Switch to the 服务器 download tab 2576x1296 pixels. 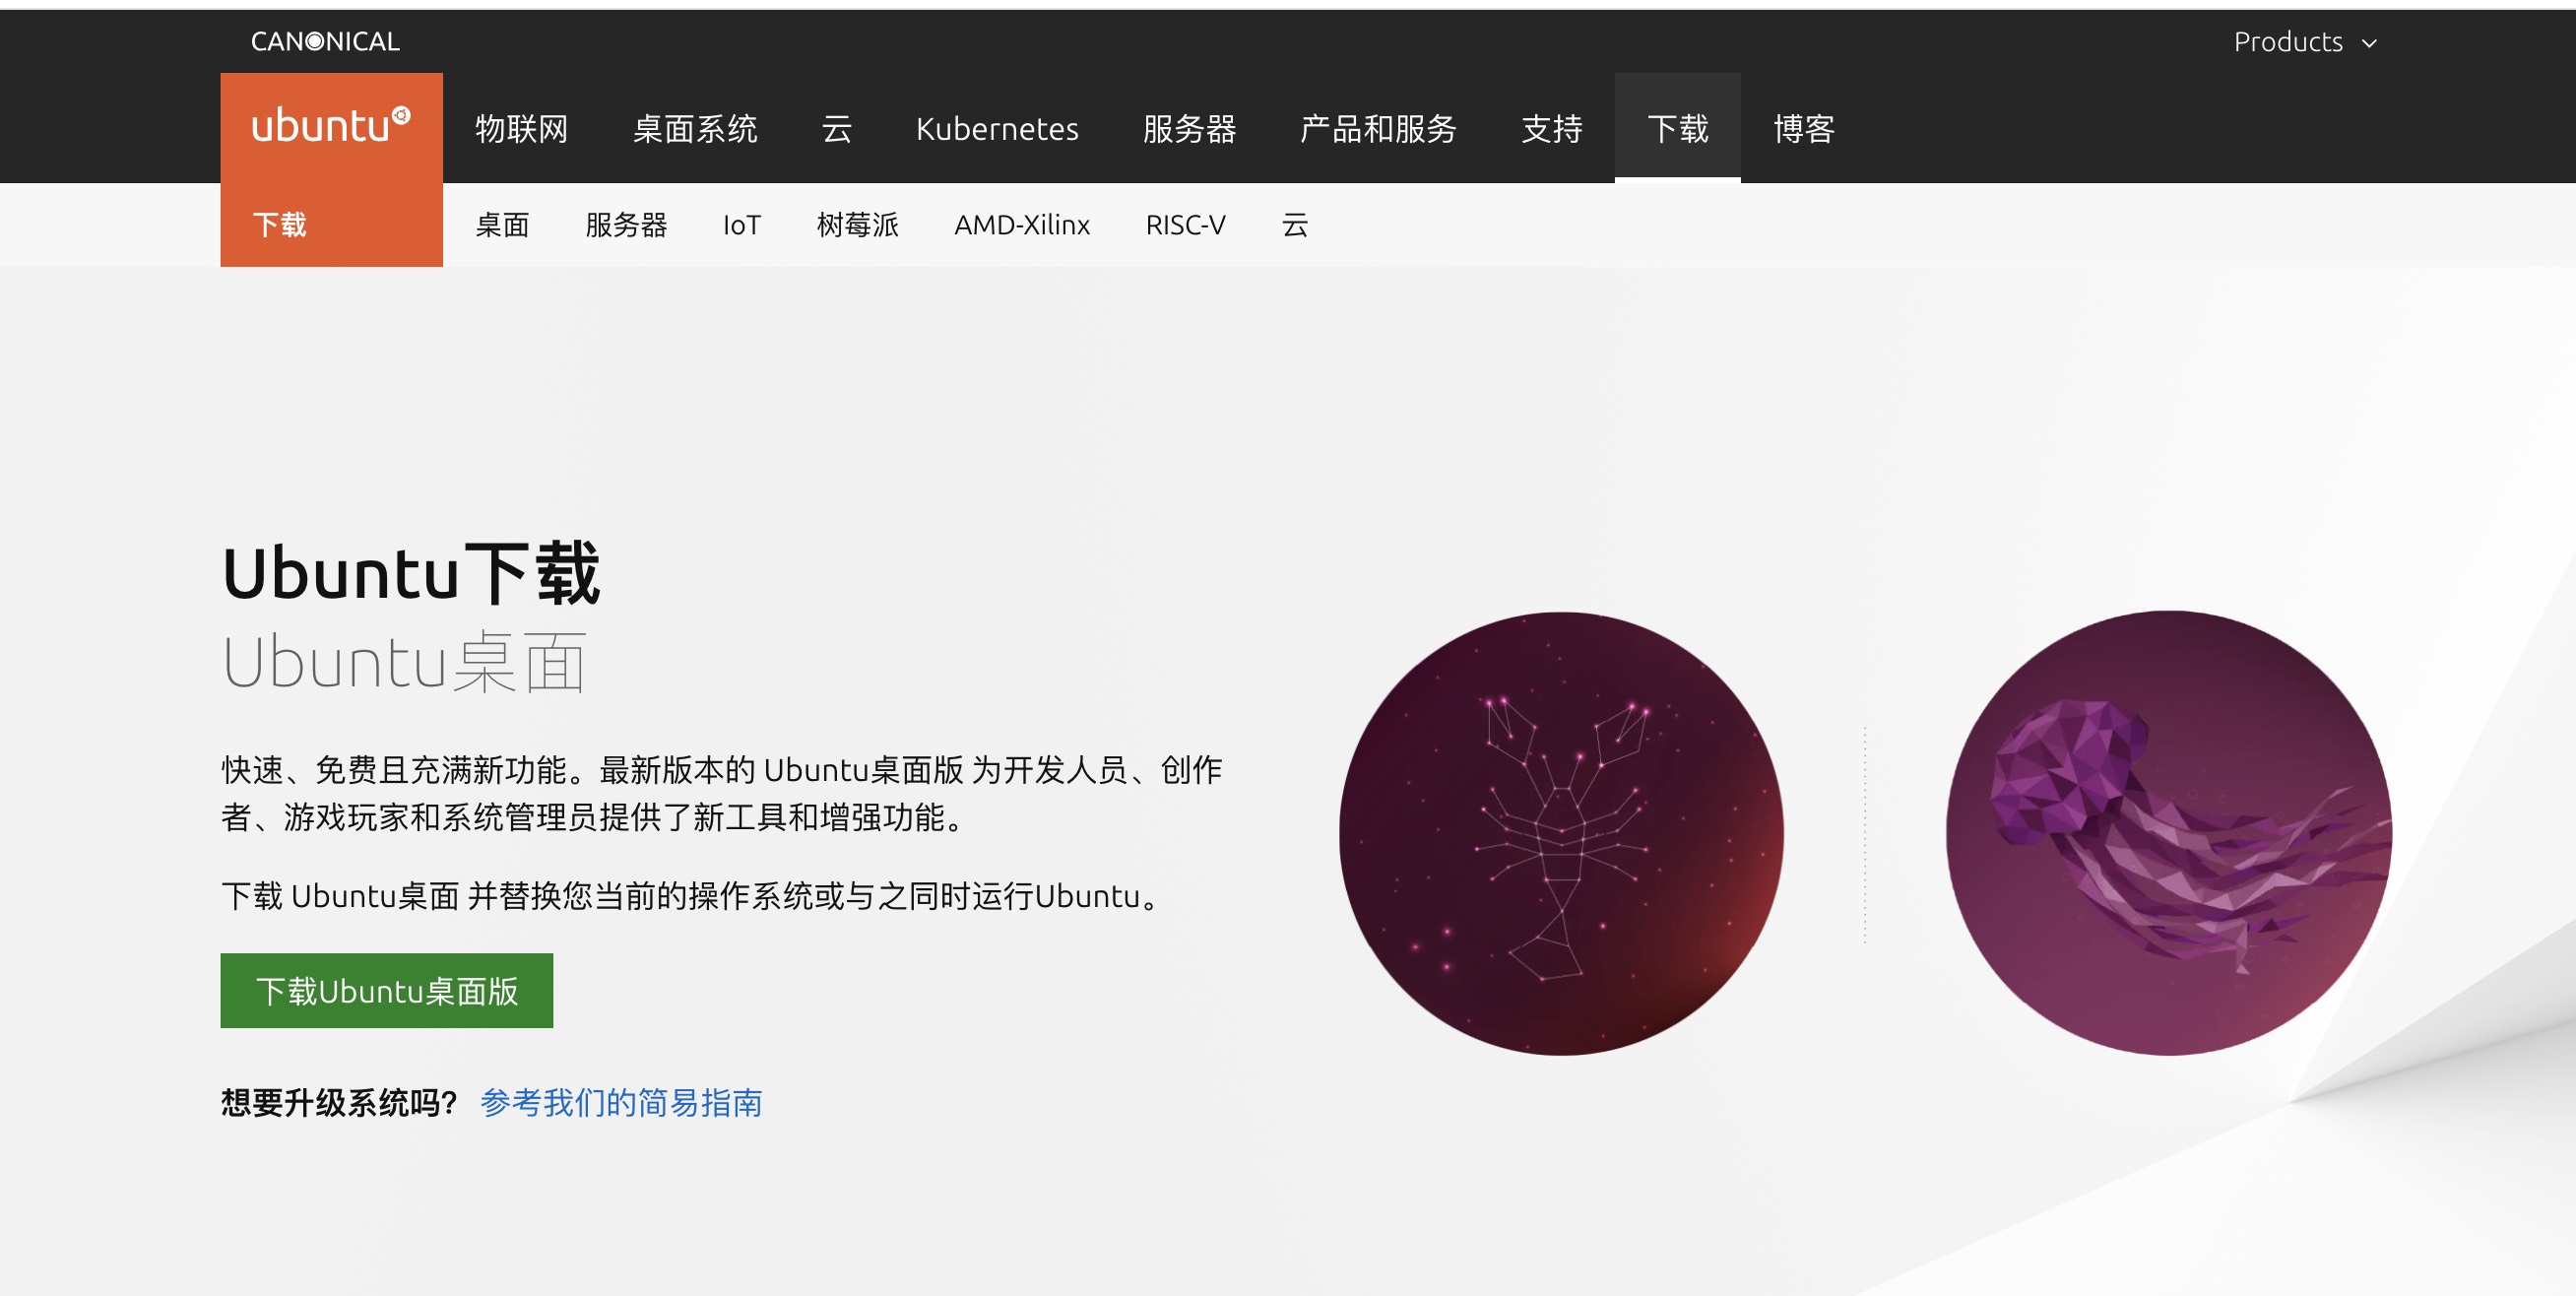point(627,225)
